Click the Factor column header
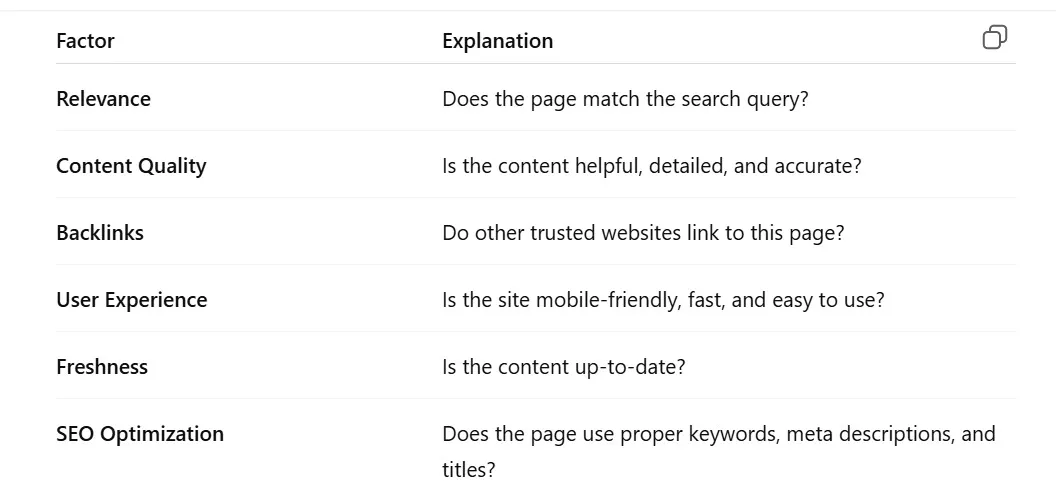Screen dimensions: 1056x487 pyautogui.click(x=86, y=41)
